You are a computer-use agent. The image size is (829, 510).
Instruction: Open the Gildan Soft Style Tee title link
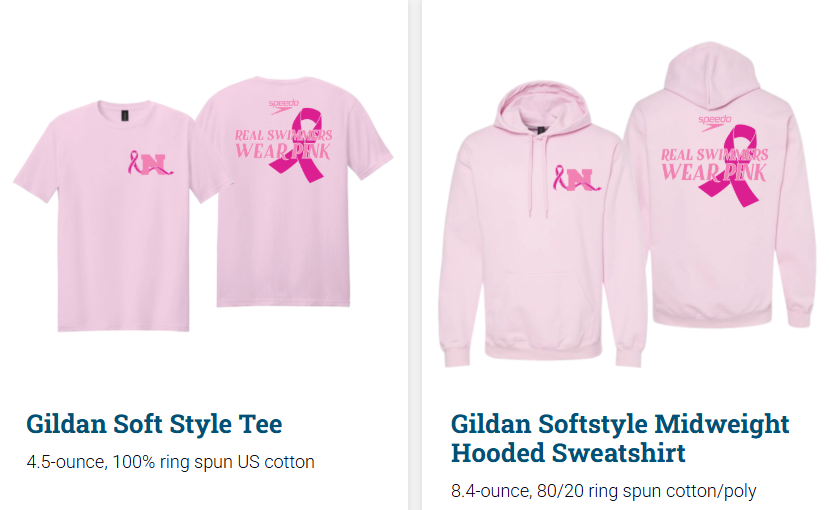click(x=154, y=424)
